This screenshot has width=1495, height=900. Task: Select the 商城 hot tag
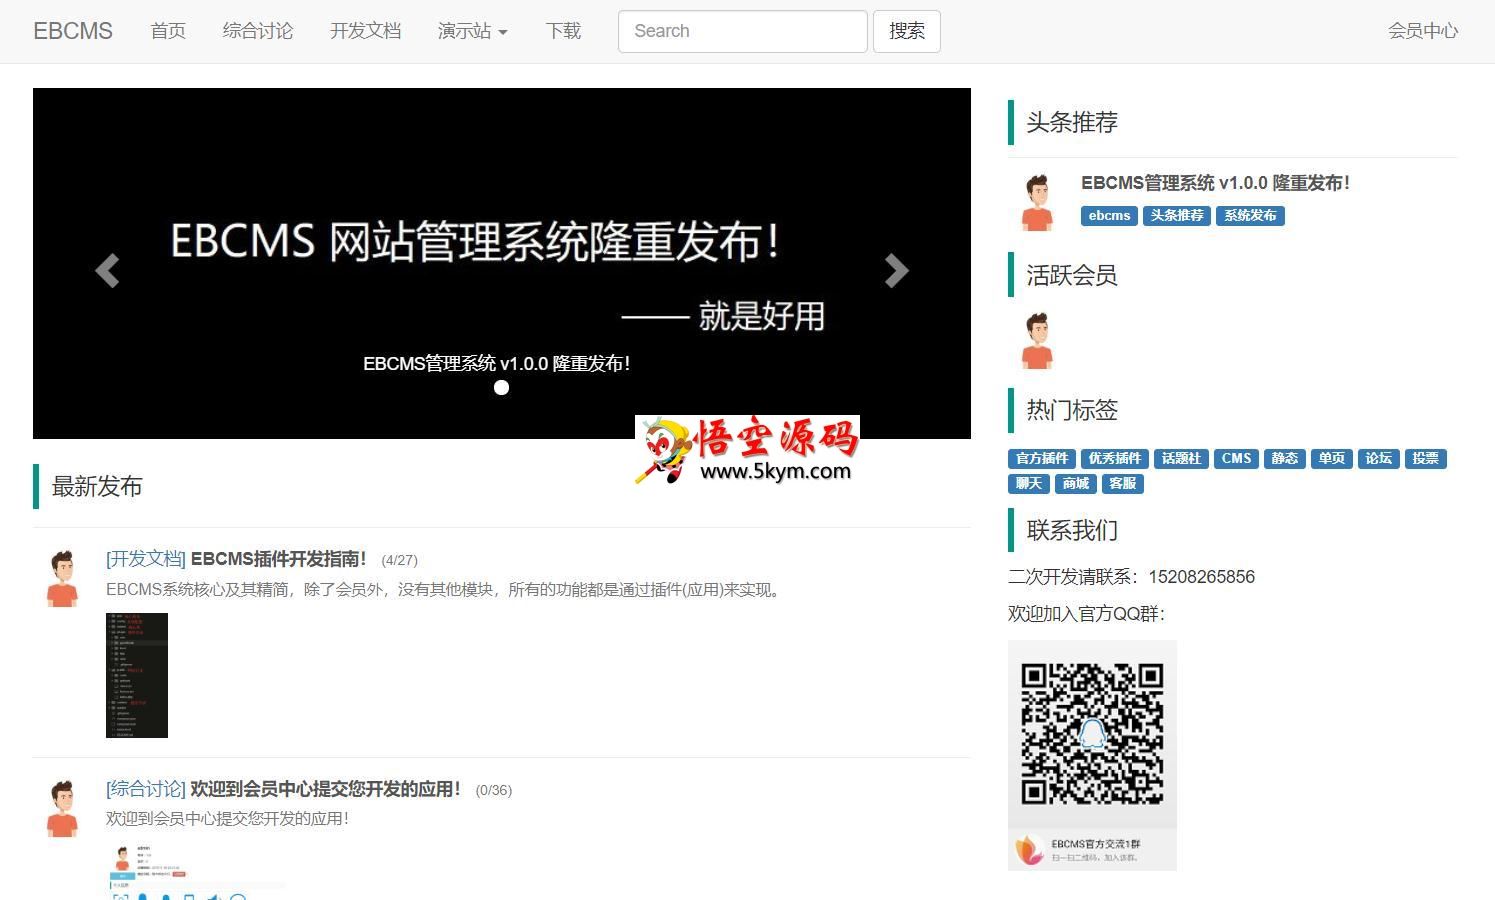pos(1076,484)
